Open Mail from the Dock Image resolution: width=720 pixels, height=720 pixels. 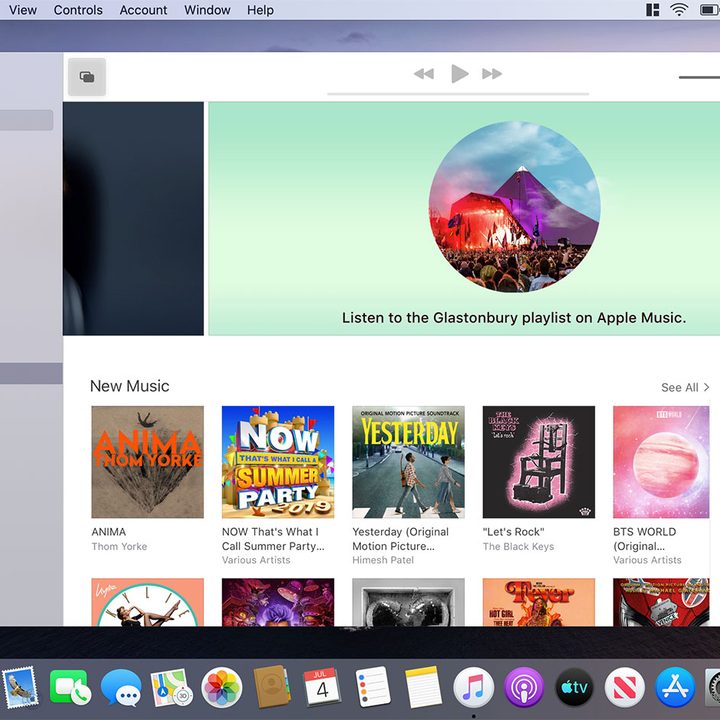point(19,687)
